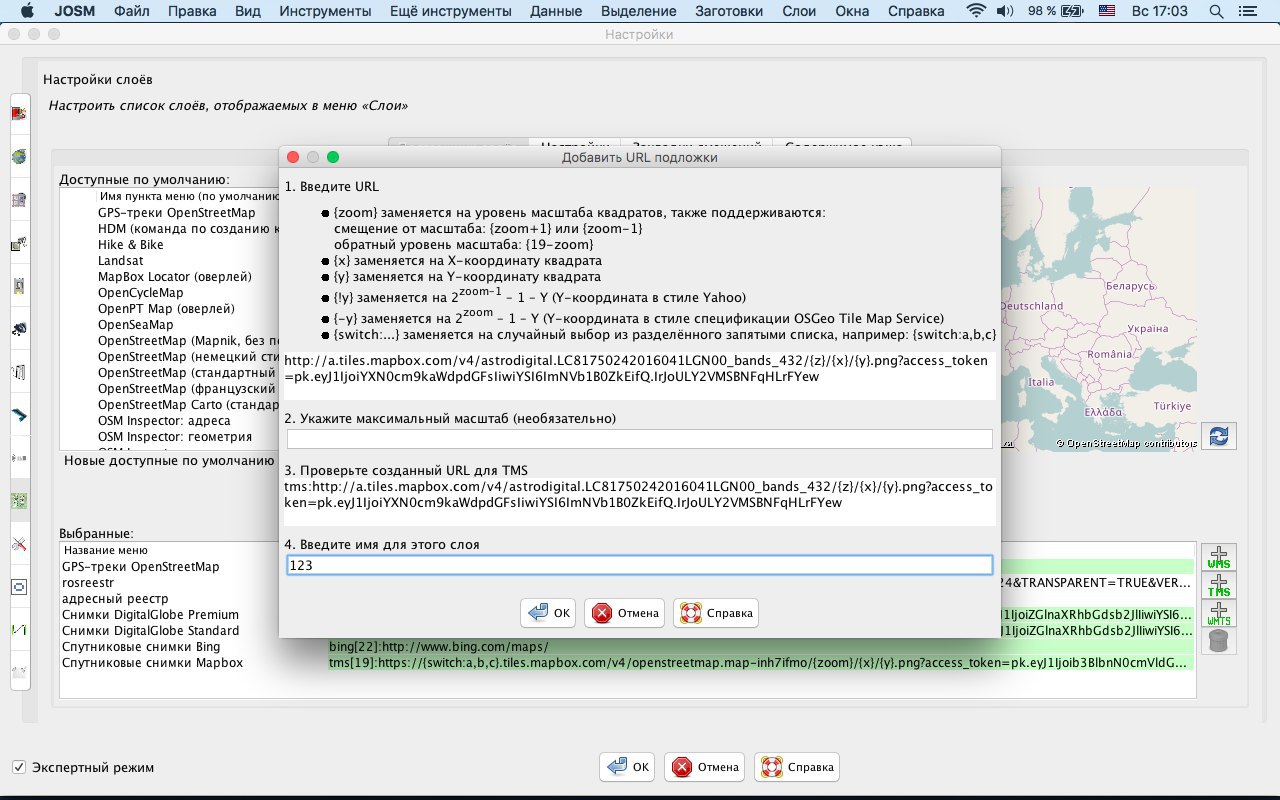Open Spotlight search in menu bar
Image resolution: width=1280 pixels, height=800 pixels.
(x=1216, y=11)
